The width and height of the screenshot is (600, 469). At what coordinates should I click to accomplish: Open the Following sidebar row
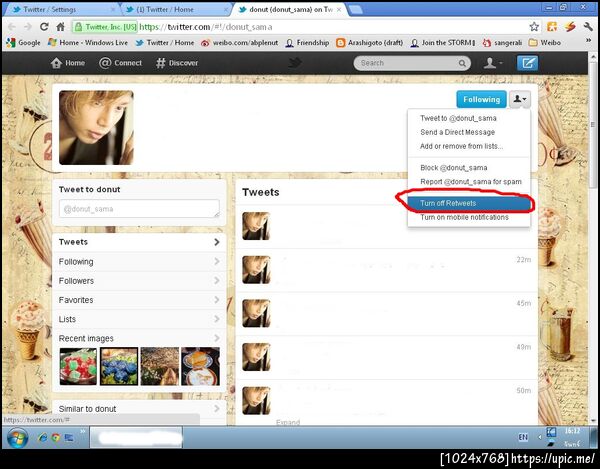(x=139, y=262)
